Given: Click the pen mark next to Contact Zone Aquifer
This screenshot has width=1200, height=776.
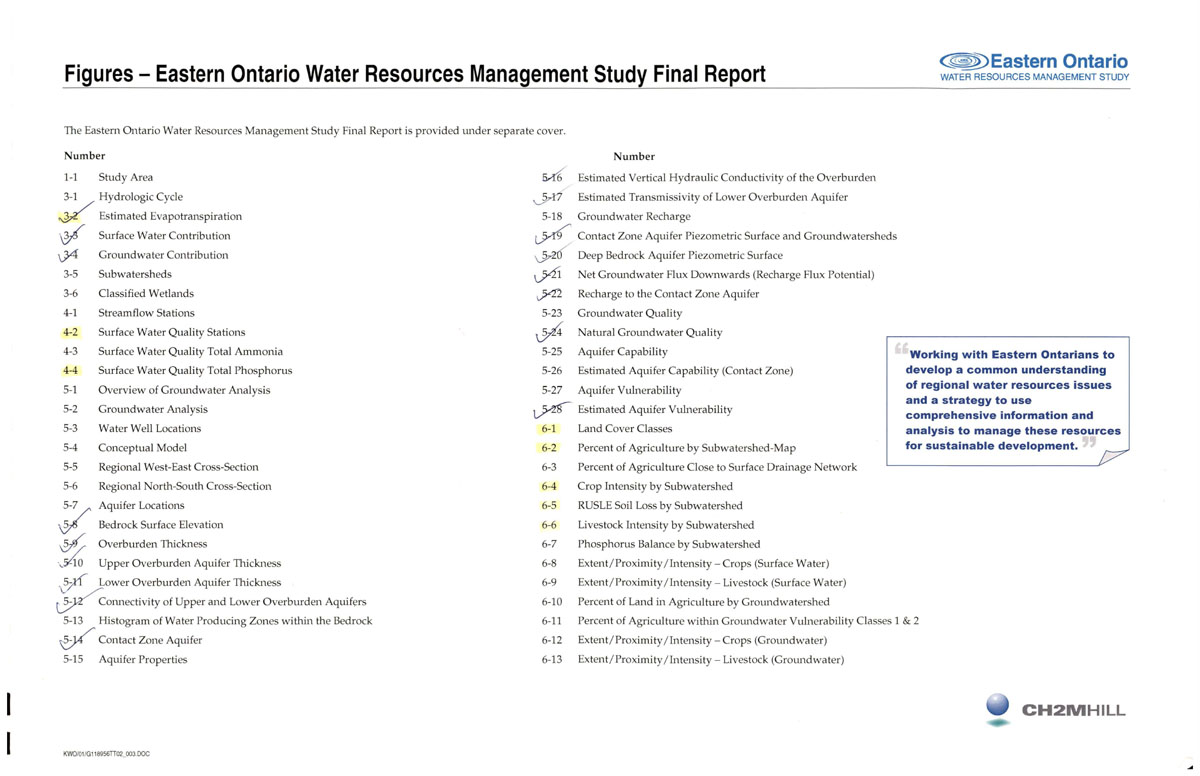Looking at the screenshot, I should pyautogui.click(x=69, y=640).
